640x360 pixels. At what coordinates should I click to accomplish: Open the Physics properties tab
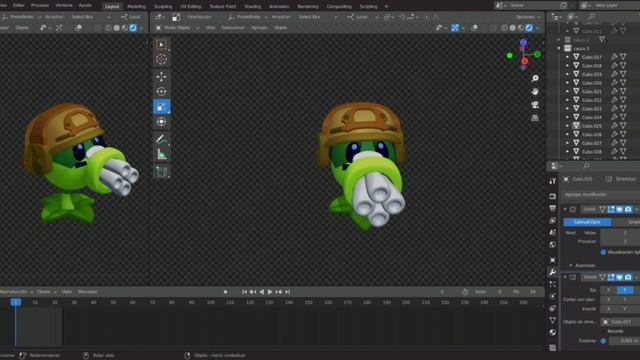tap(553, 296)
